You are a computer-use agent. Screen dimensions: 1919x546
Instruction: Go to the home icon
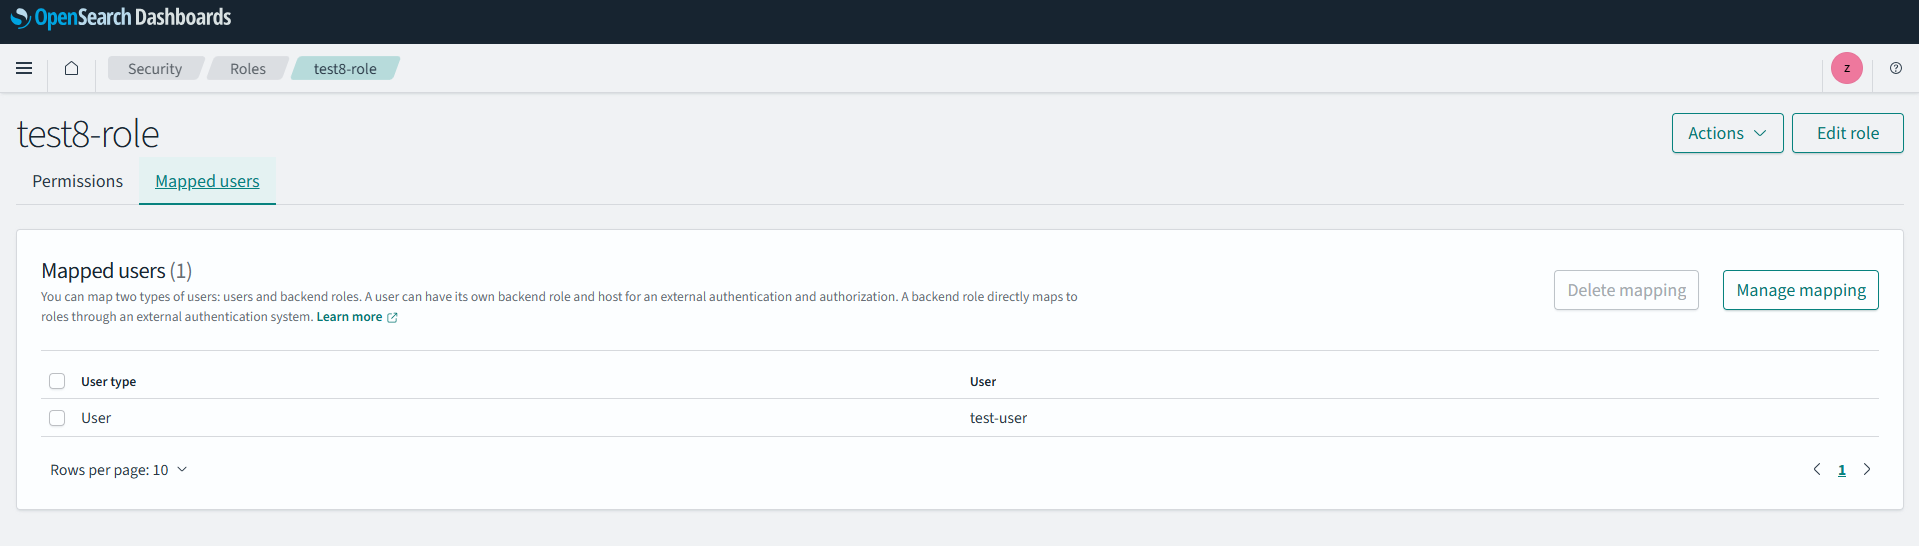pyautogui.click(x=71, y=68)
